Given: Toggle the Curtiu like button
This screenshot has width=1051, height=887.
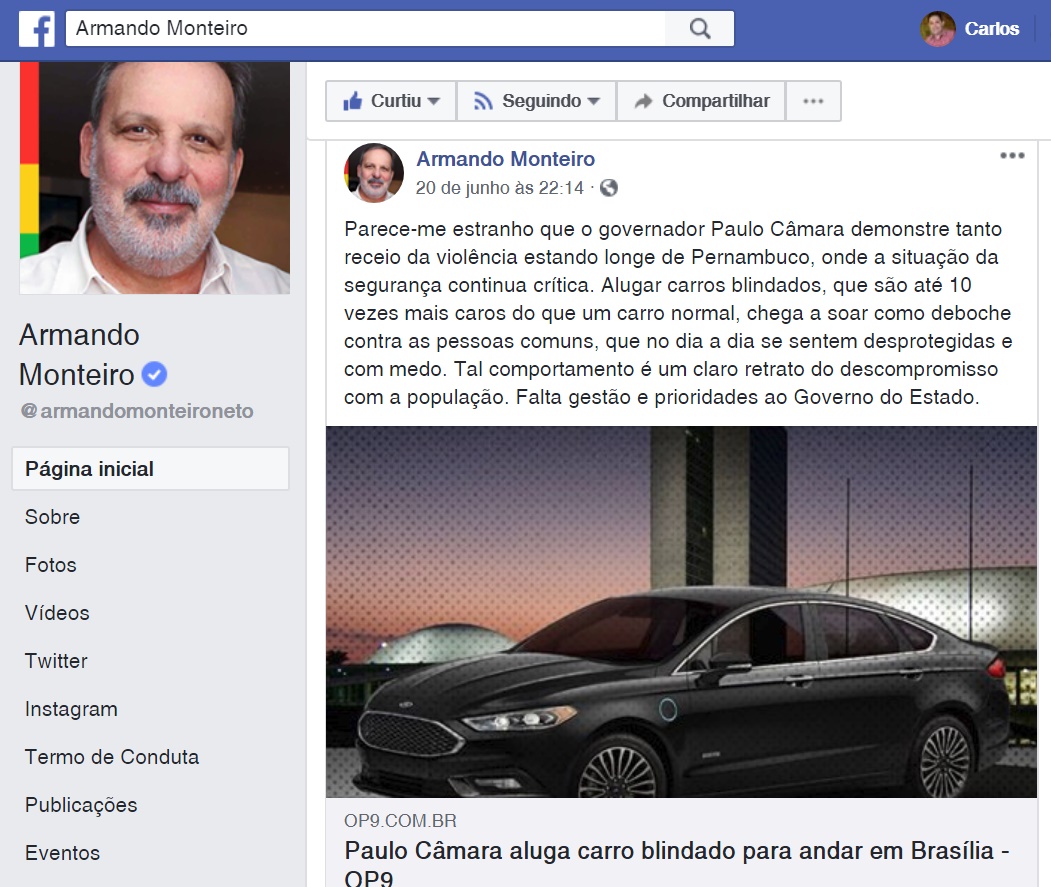Looking at the screenshot, I should 391,101.
